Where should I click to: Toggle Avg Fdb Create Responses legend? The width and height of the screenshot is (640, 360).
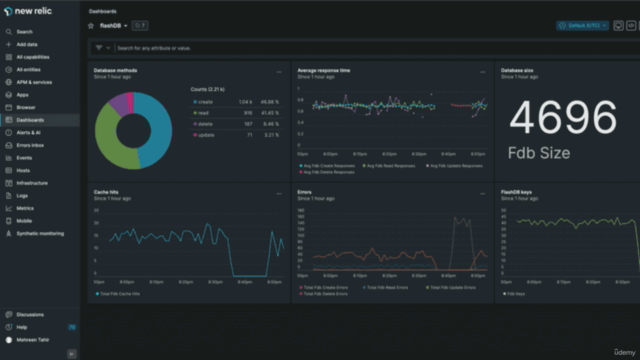click(x=327, y=166)
